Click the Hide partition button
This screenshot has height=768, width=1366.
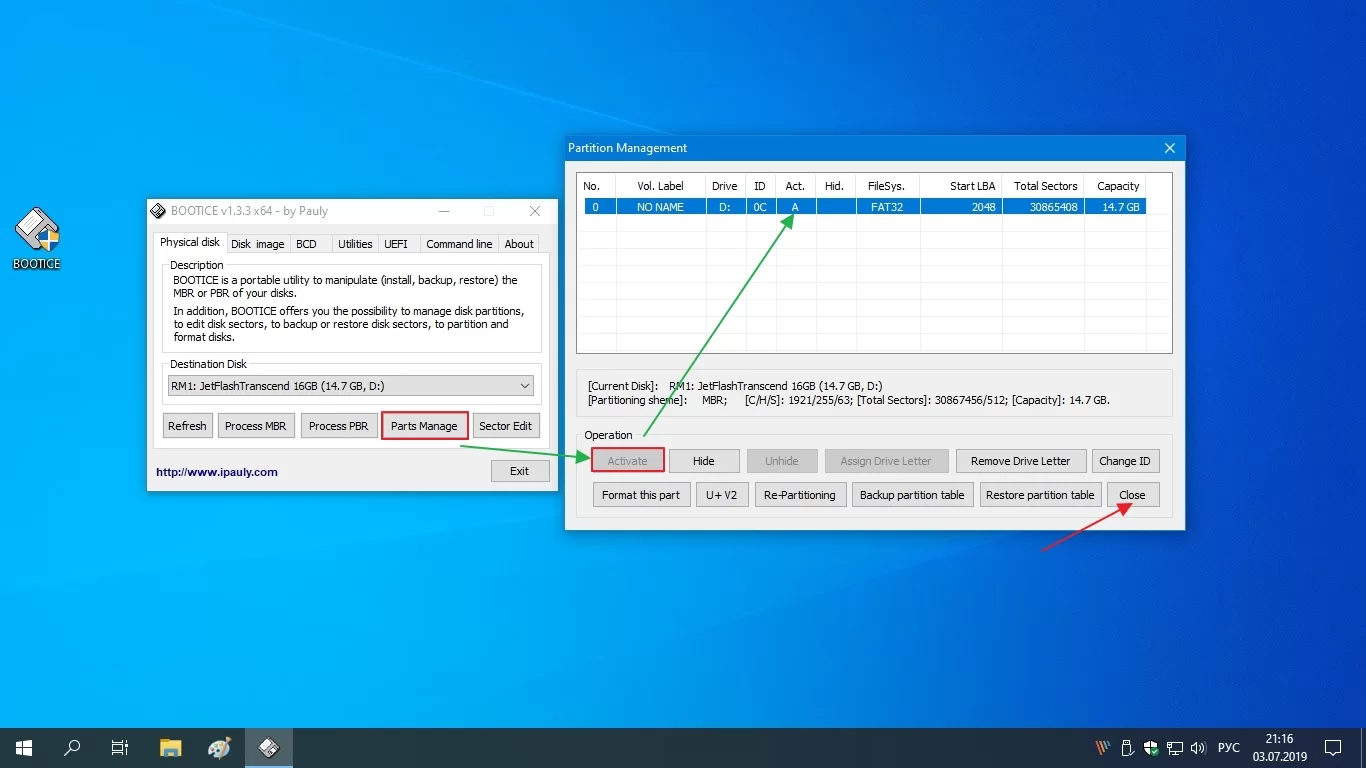pyautogui.click(x=704, y=461)
